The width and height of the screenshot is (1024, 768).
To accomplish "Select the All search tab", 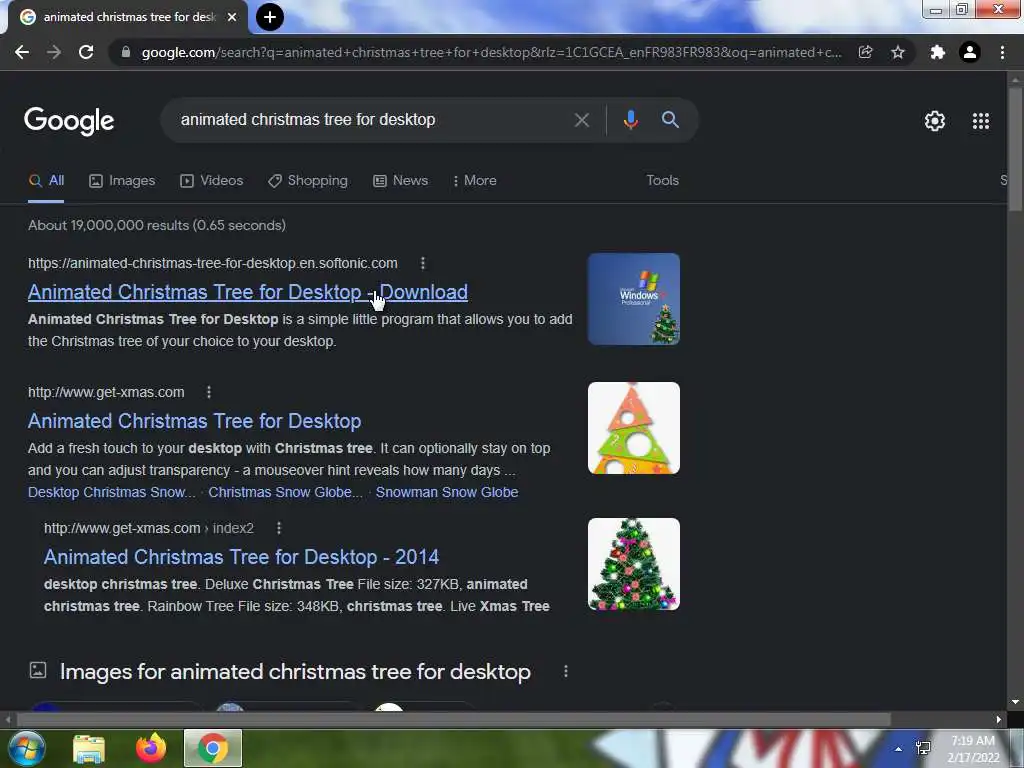I will (x=46, y=180).
